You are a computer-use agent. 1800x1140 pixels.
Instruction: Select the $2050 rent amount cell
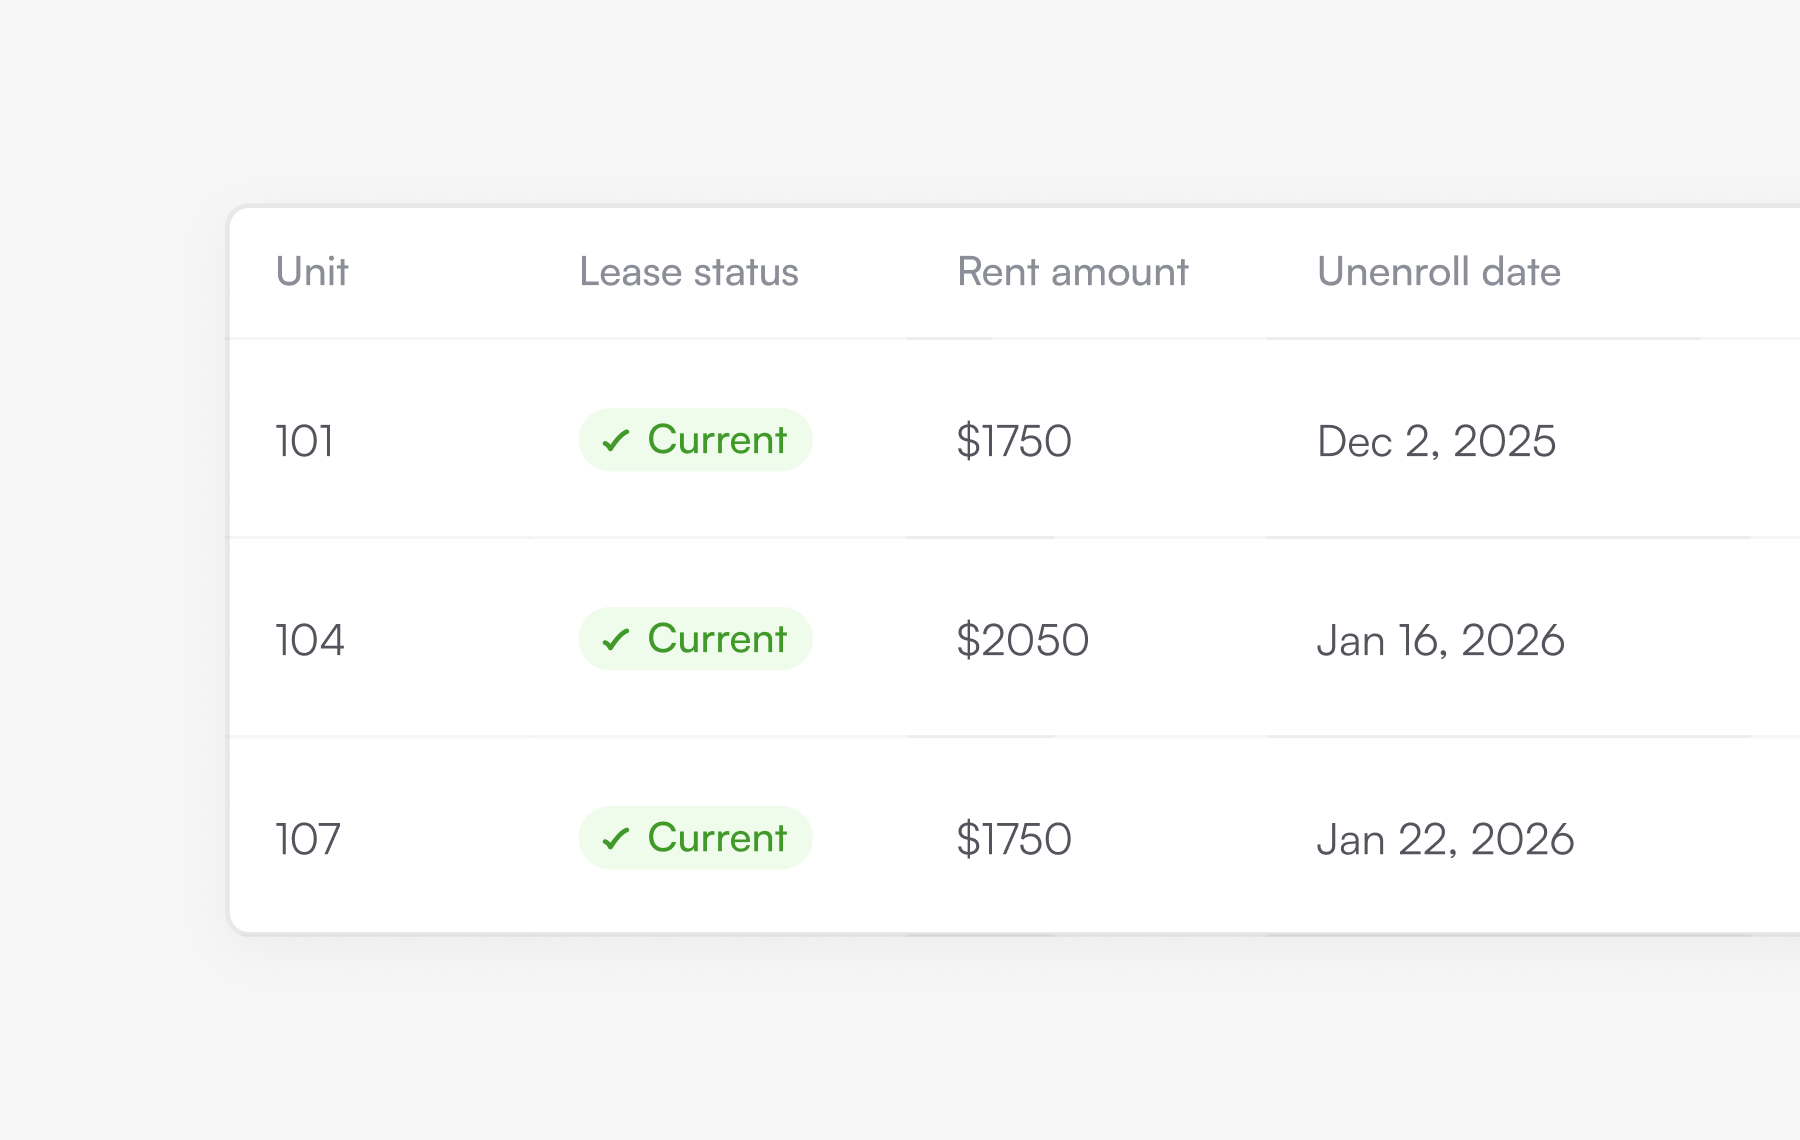click(1023, 640)
